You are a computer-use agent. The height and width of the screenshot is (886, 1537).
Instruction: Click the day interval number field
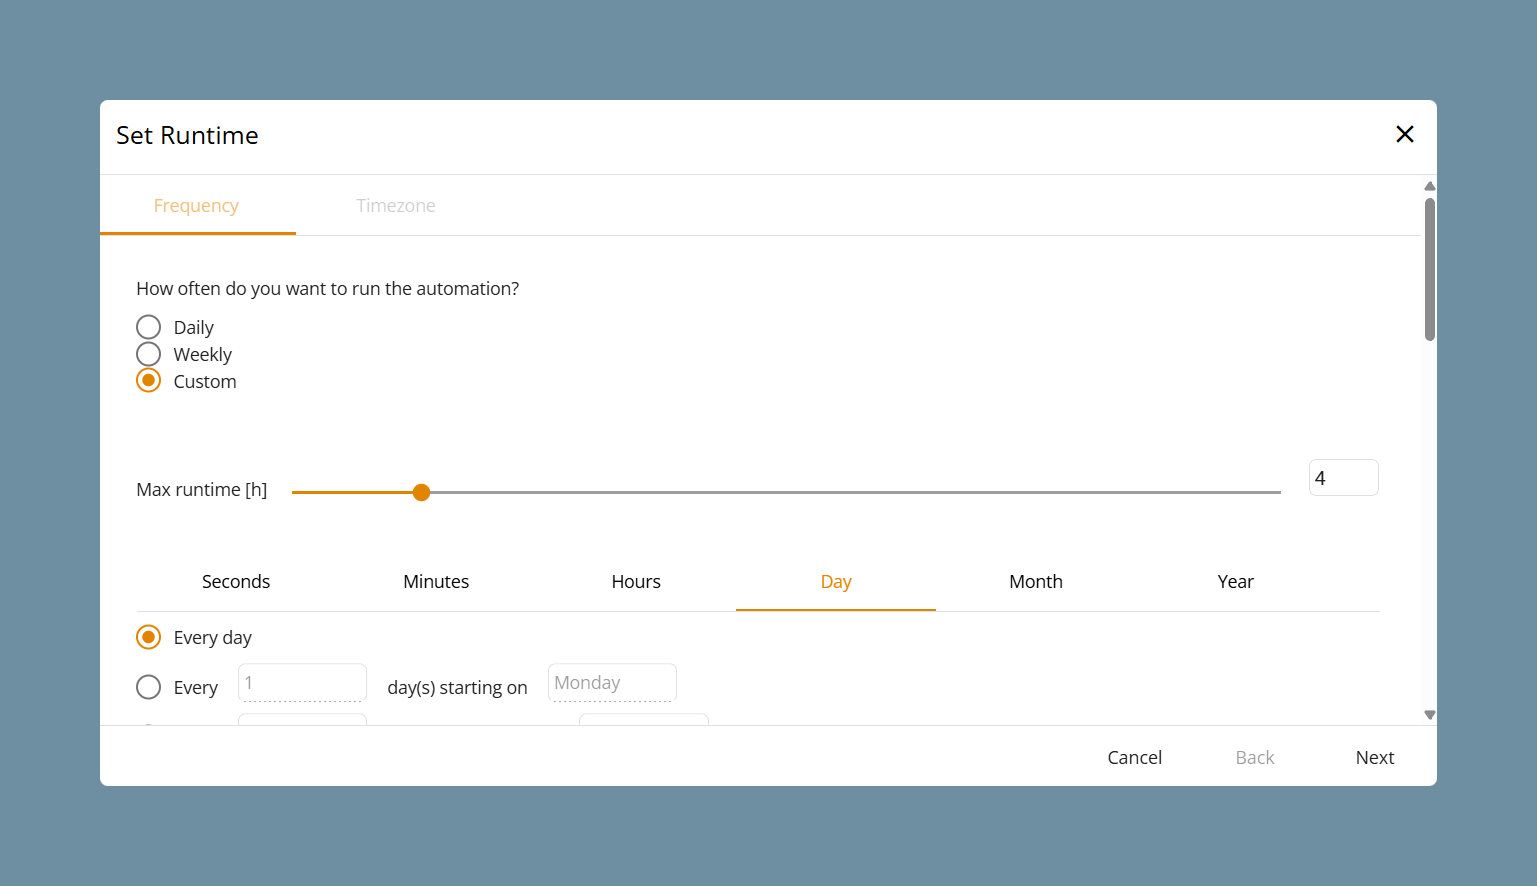[x=302, y=683]
